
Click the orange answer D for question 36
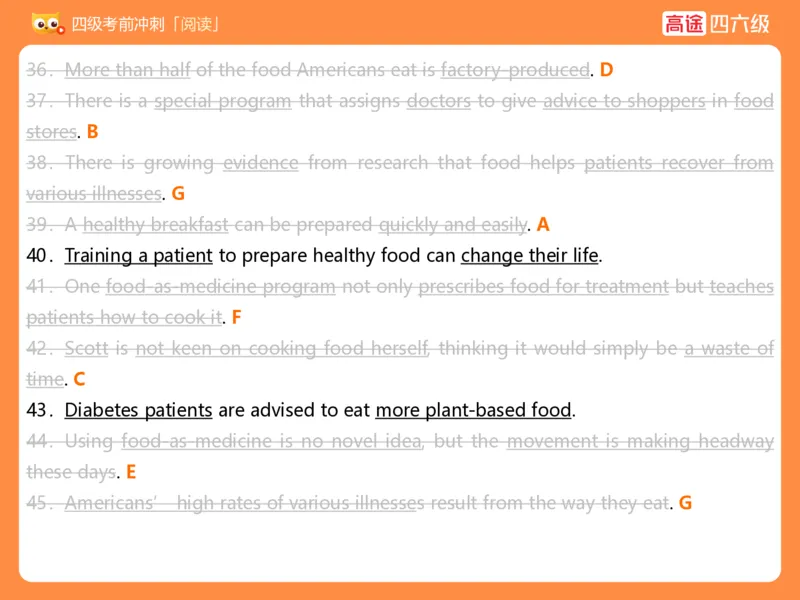[606, 70]
